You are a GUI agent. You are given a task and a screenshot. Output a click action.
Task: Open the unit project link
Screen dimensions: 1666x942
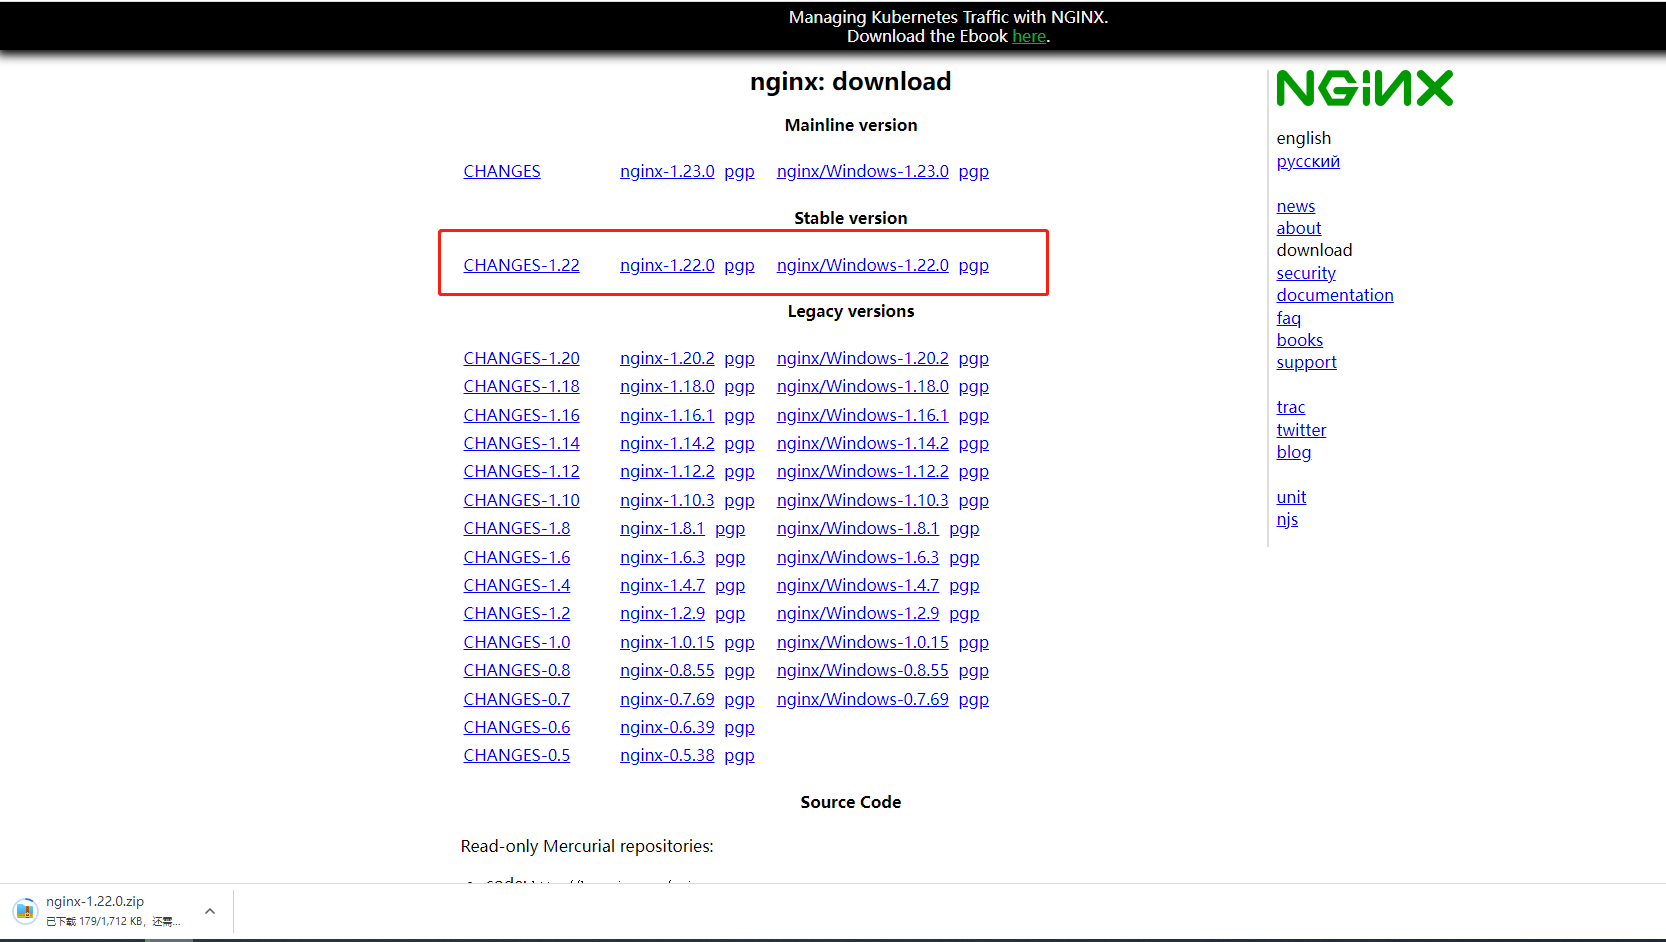point(1291,497)
